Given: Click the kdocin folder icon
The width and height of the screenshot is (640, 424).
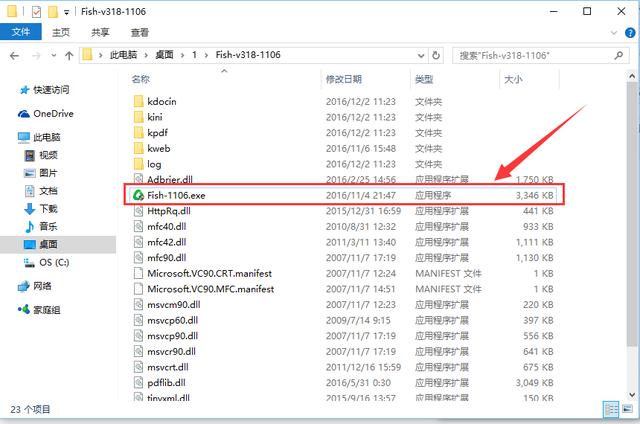Looking at the screenshot, I should pos(139,101).
